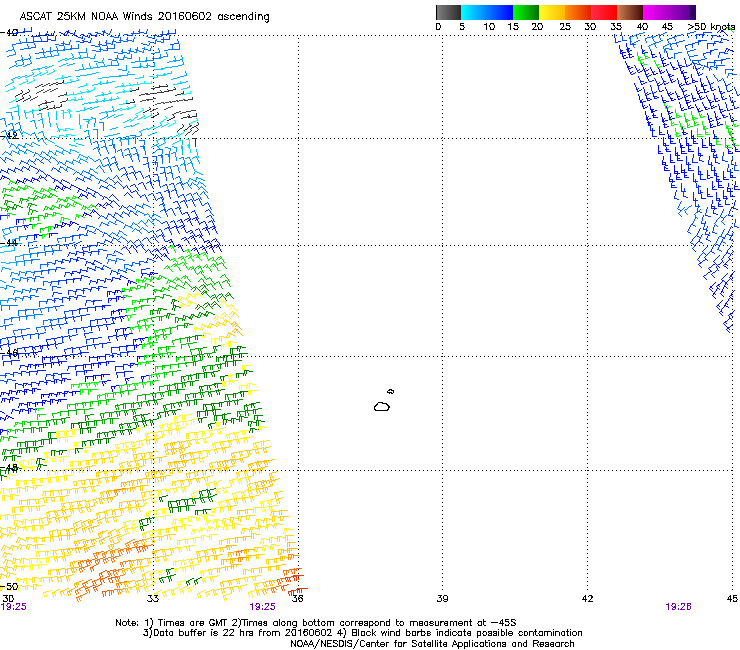Click the yellow 20-25 knots legend swatch

552,12
